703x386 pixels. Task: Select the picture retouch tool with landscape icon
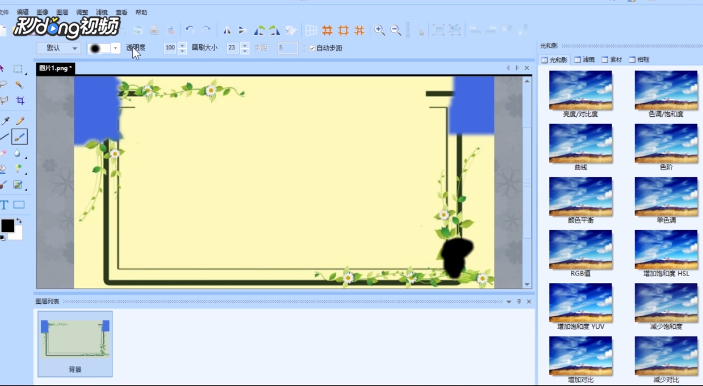pos(17,185)
